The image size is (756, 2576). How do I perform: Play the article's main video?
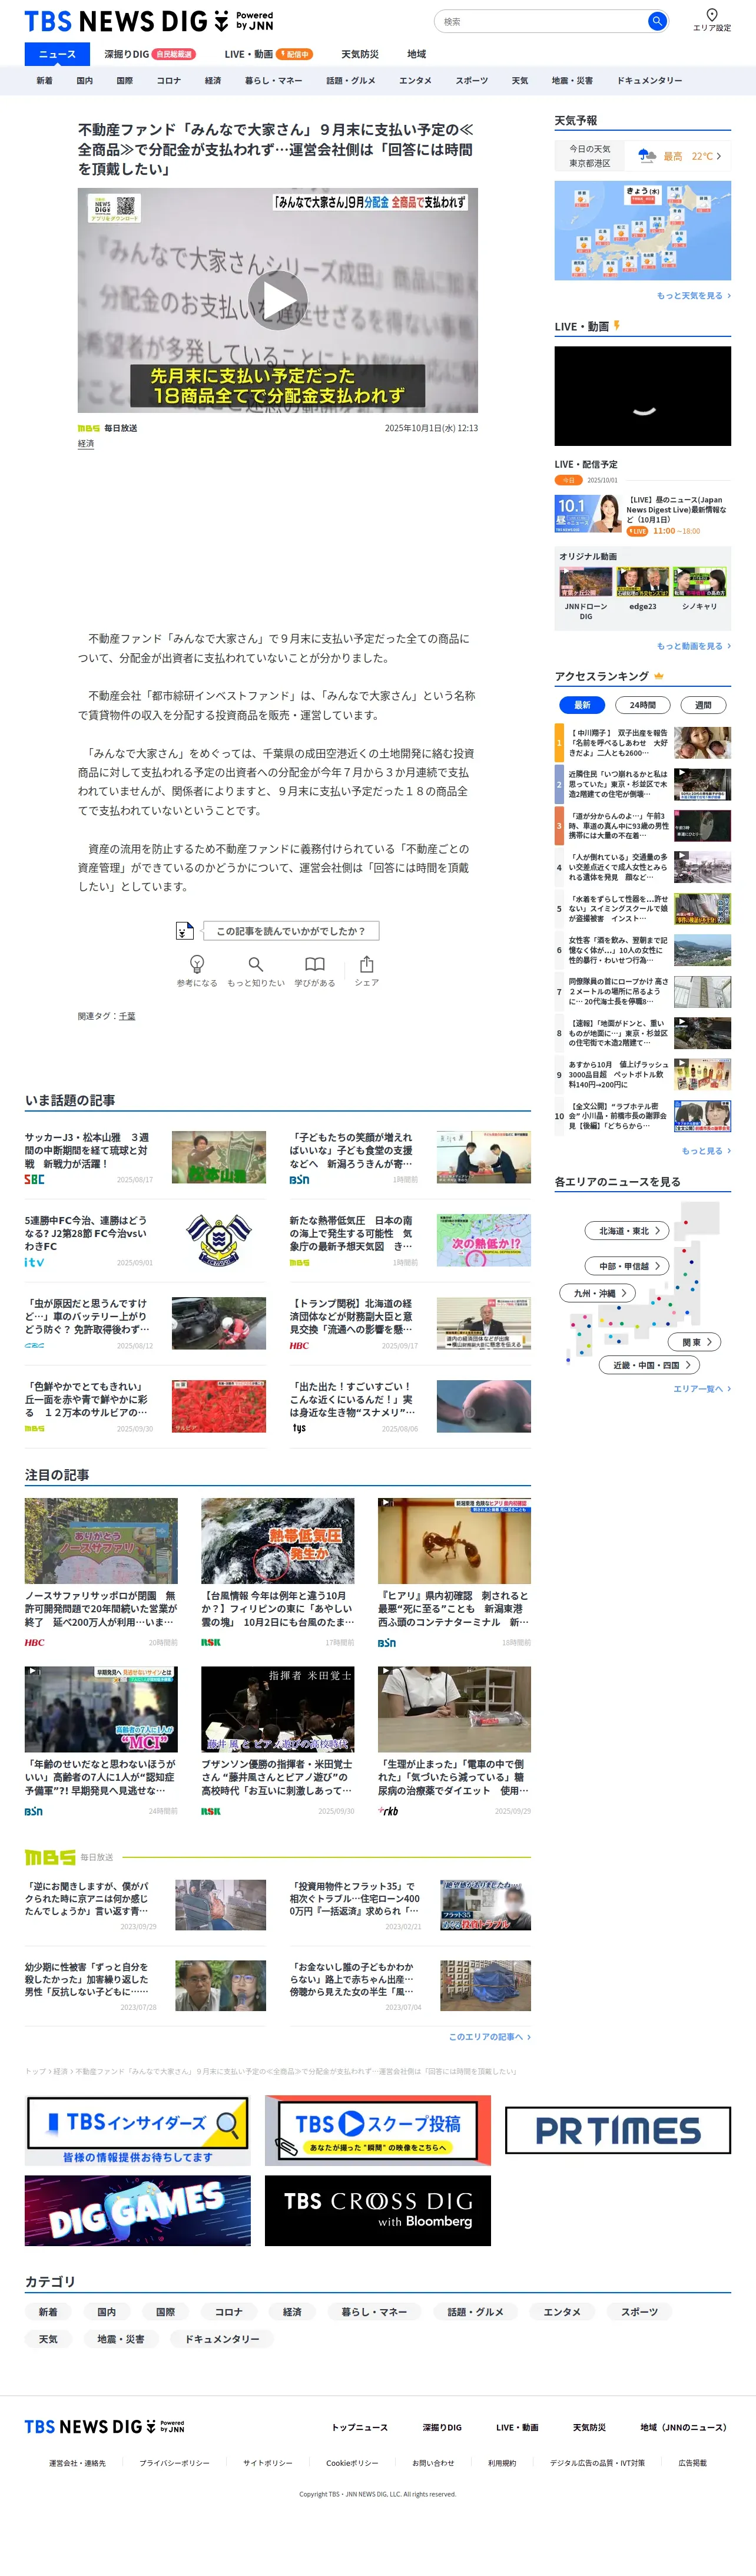(277, 300)
